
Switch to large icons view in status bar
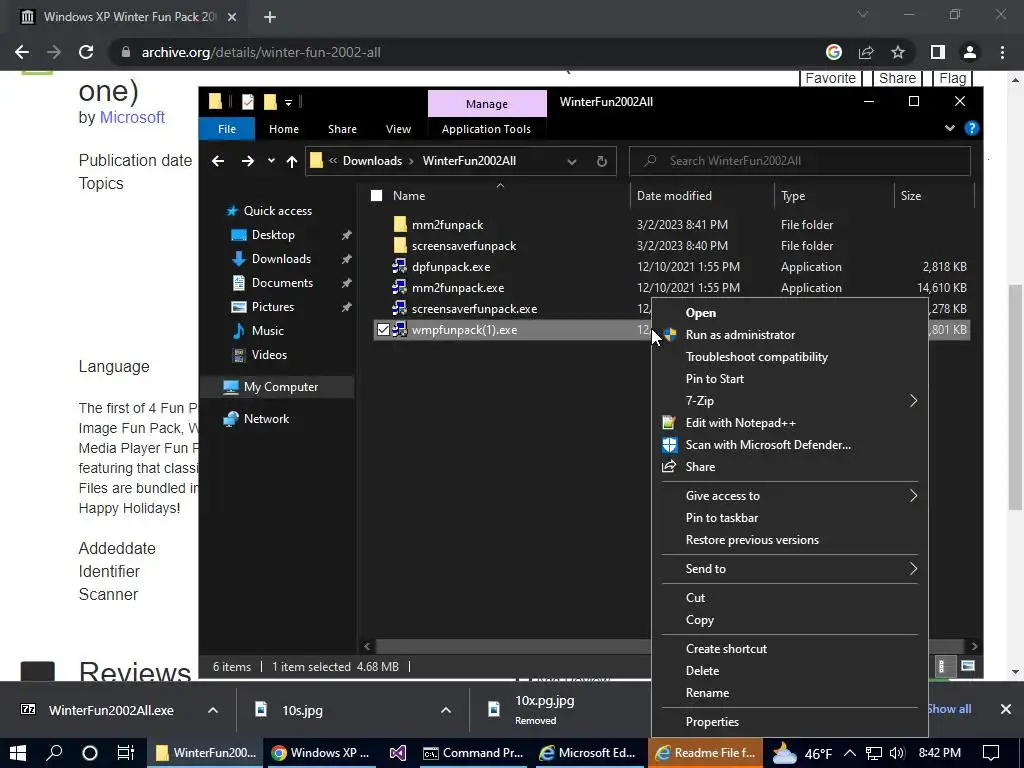(x=967, y=666)
